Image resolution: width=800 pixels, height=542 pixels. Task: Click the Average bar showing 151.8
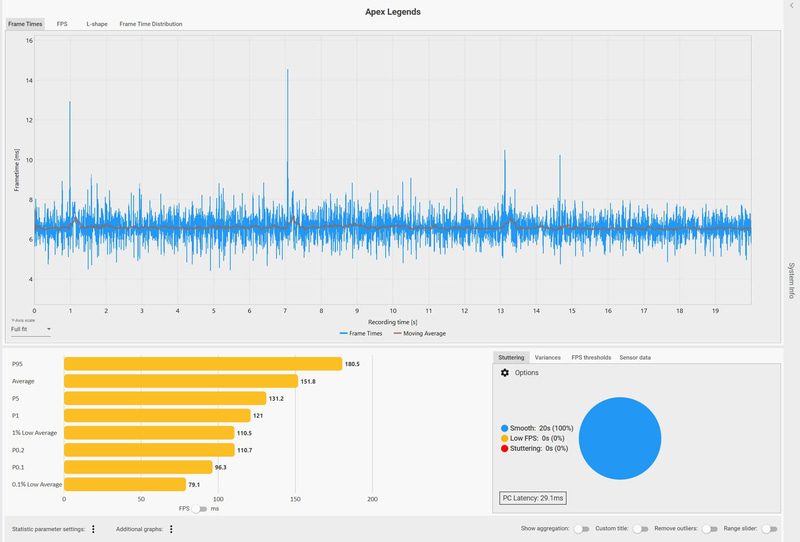[181, 381]
